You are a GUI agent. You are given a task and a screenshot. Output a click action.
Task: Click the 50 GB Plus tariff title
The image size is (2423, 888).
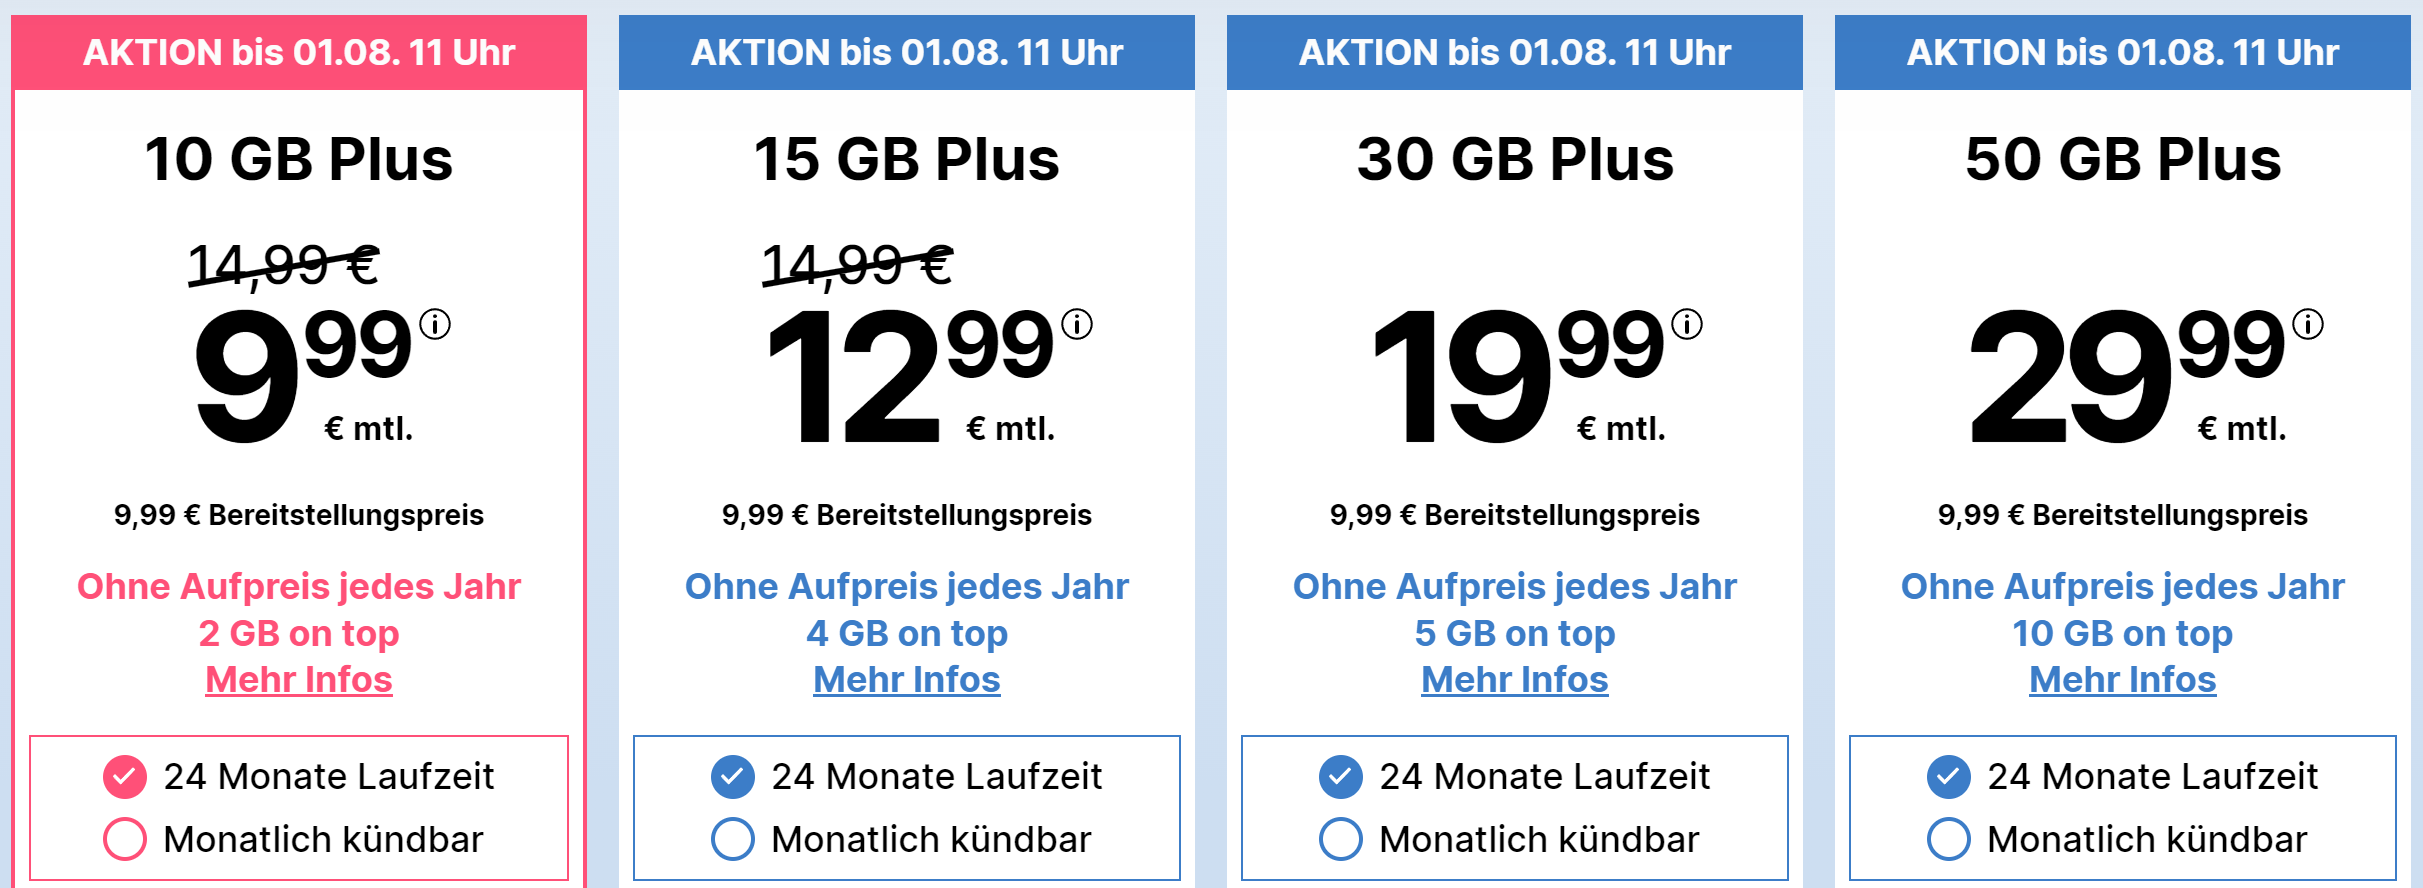click(2123, 159)
